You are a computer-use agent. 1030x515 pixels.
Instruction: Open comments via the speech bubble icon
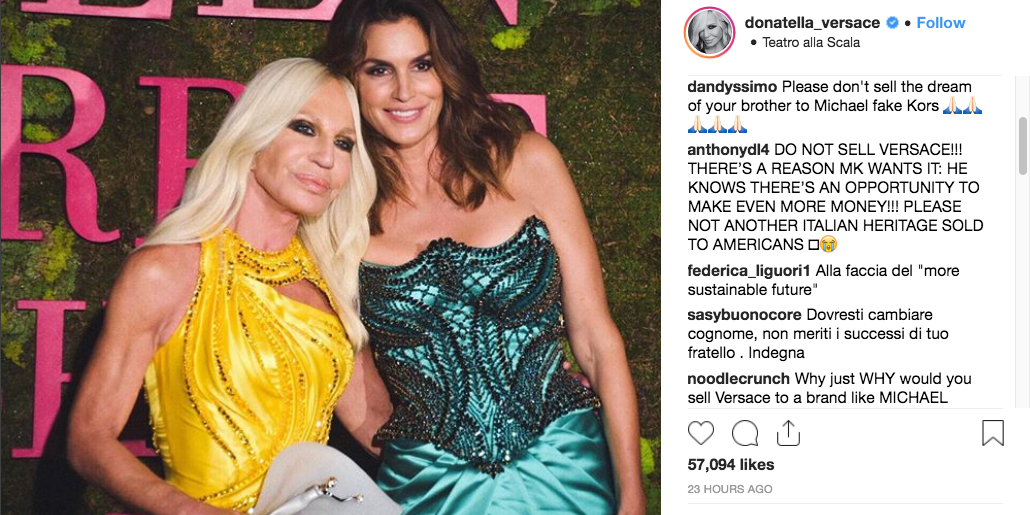point(745,433)
